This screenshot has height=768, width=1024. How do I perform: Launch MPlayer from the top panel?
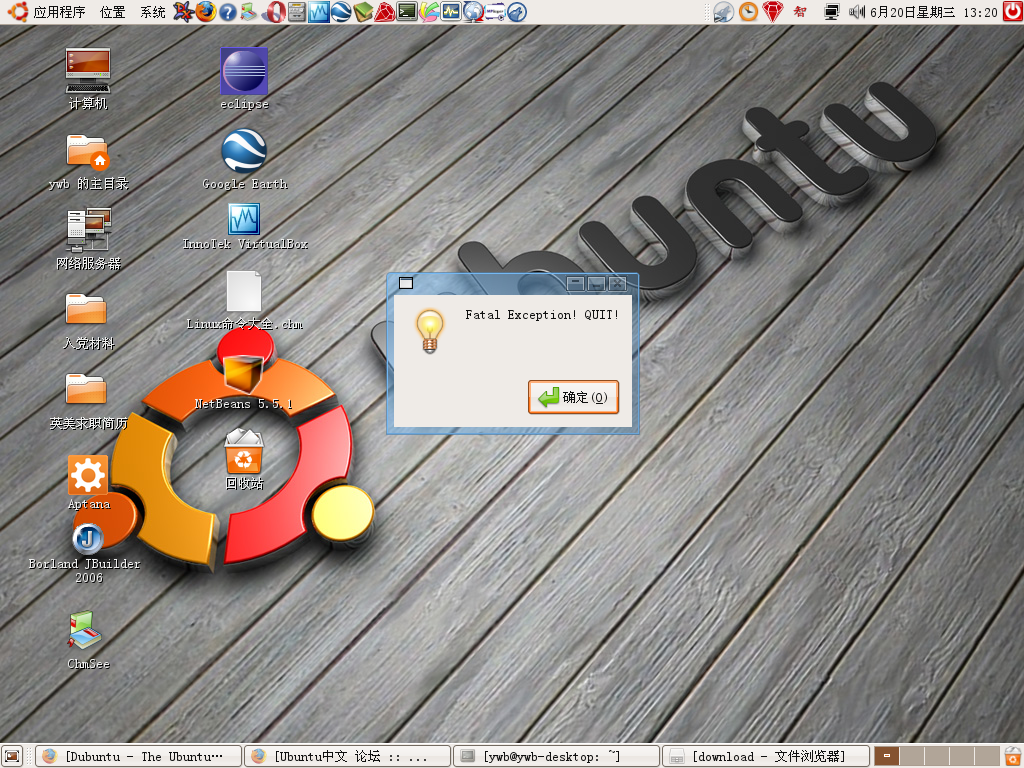495,12
